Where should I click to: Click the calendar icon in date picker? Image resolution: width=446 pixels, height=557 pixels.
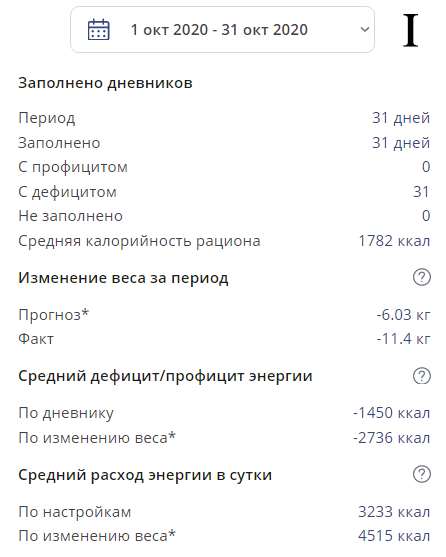98,29
